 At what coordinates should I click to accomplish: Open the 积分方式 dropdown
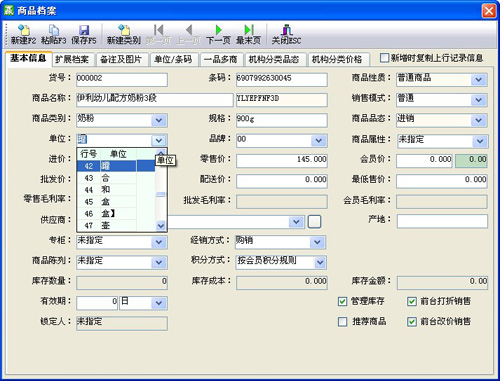[x=320, y=263]
